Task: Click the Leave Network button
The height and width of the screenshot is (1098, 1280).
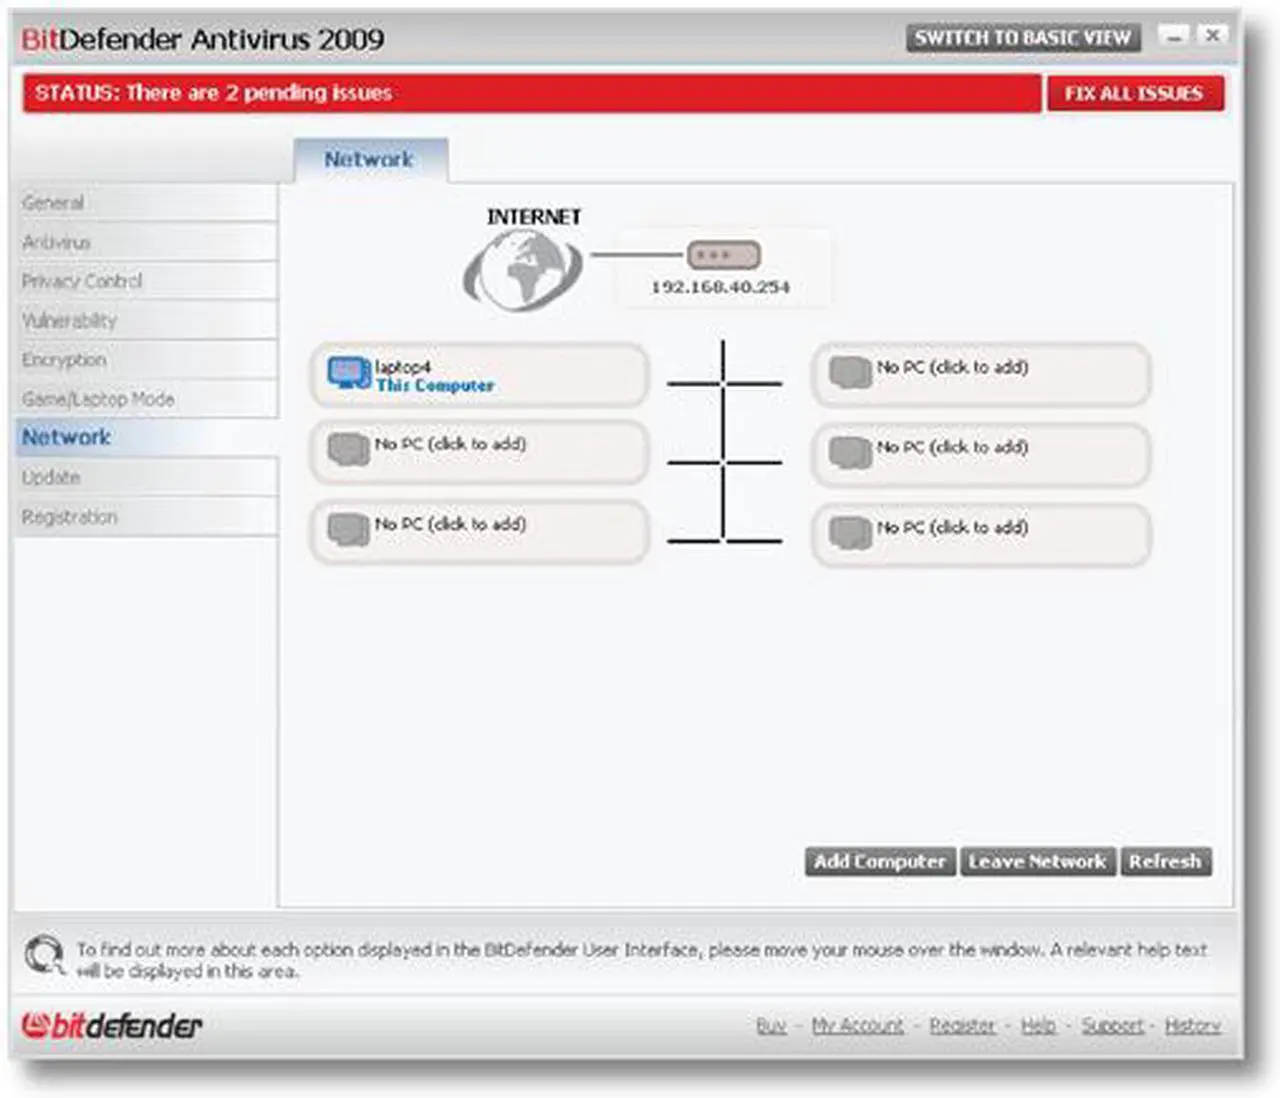Action: pyautogui.click(x=1037, y=861)
